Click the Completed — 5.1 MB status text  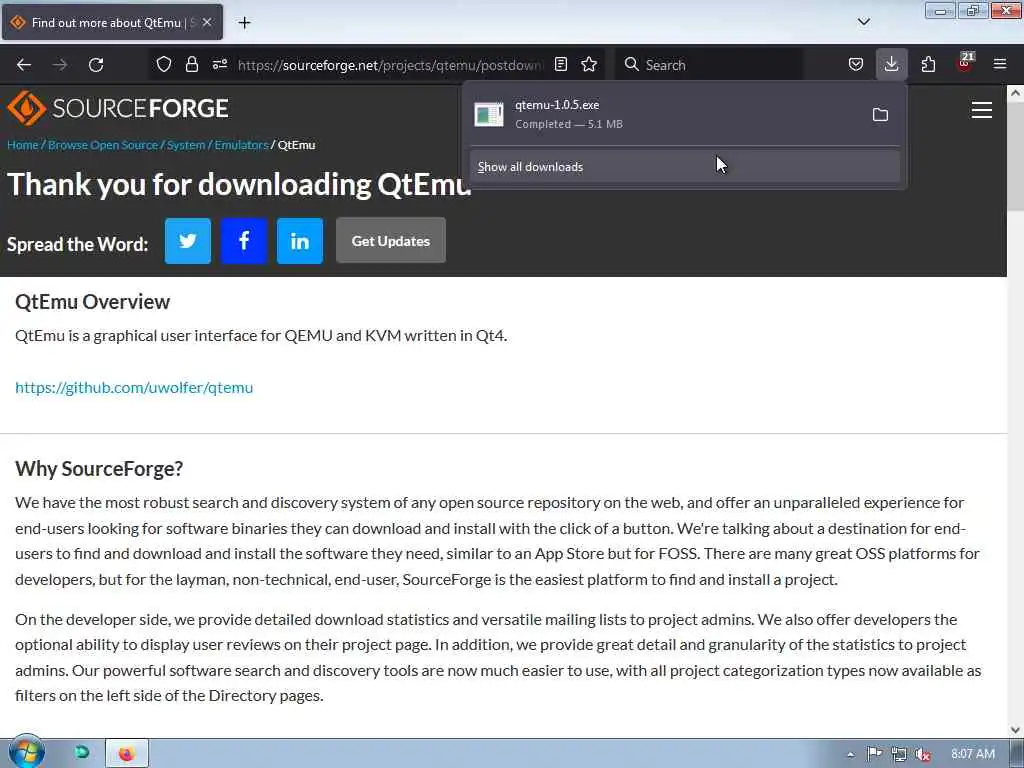pyautogui.click(x=569, y=124)
